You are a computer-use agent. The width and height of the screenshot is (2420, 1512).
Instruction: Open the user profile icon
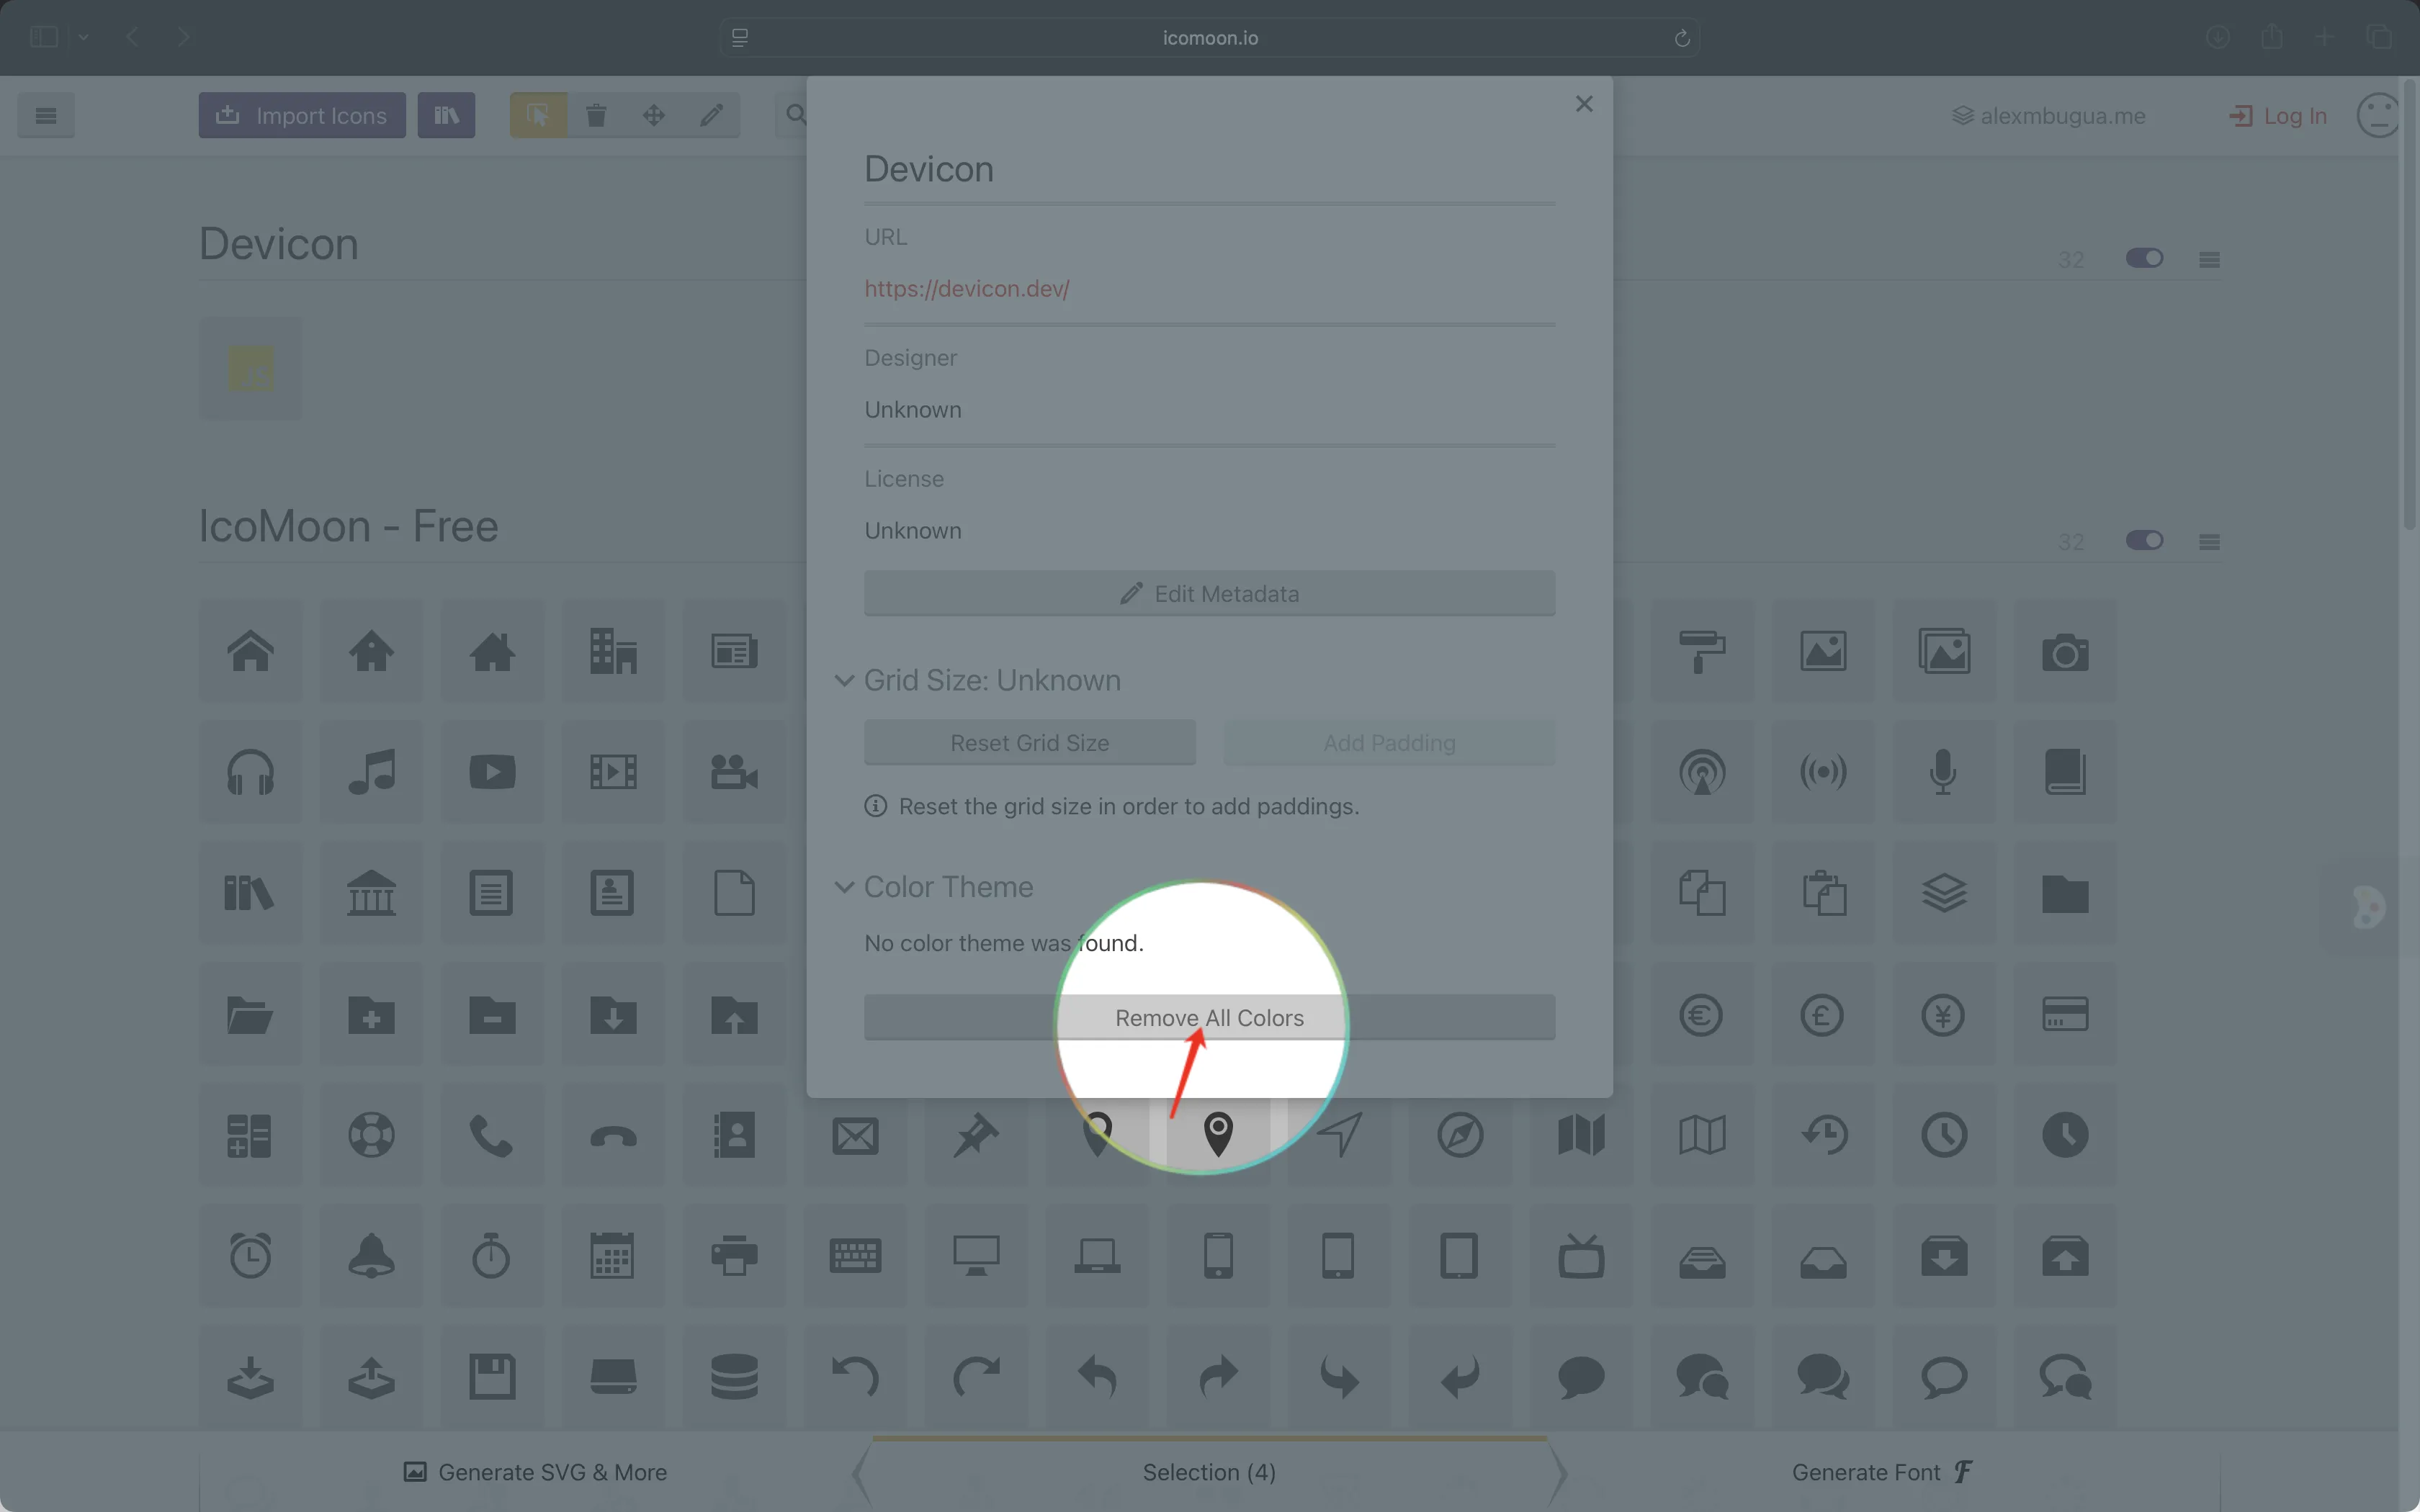coord(2378,115)
